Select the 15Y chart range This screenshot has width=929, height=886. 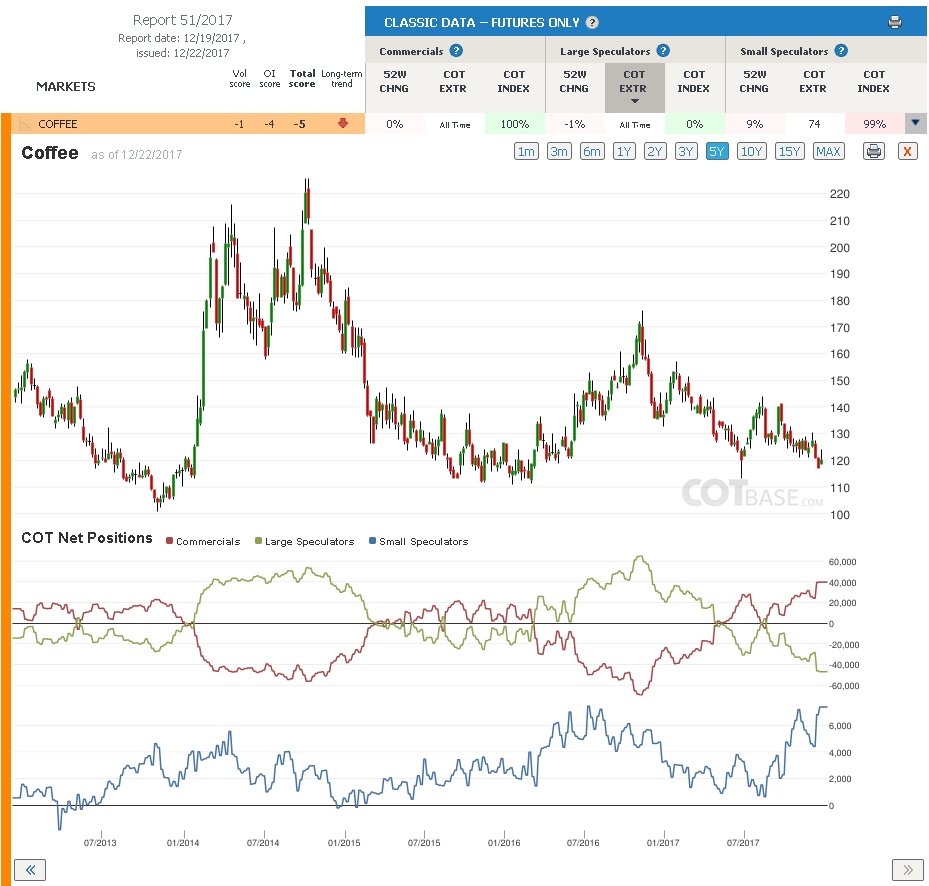(x=789, y=151)
